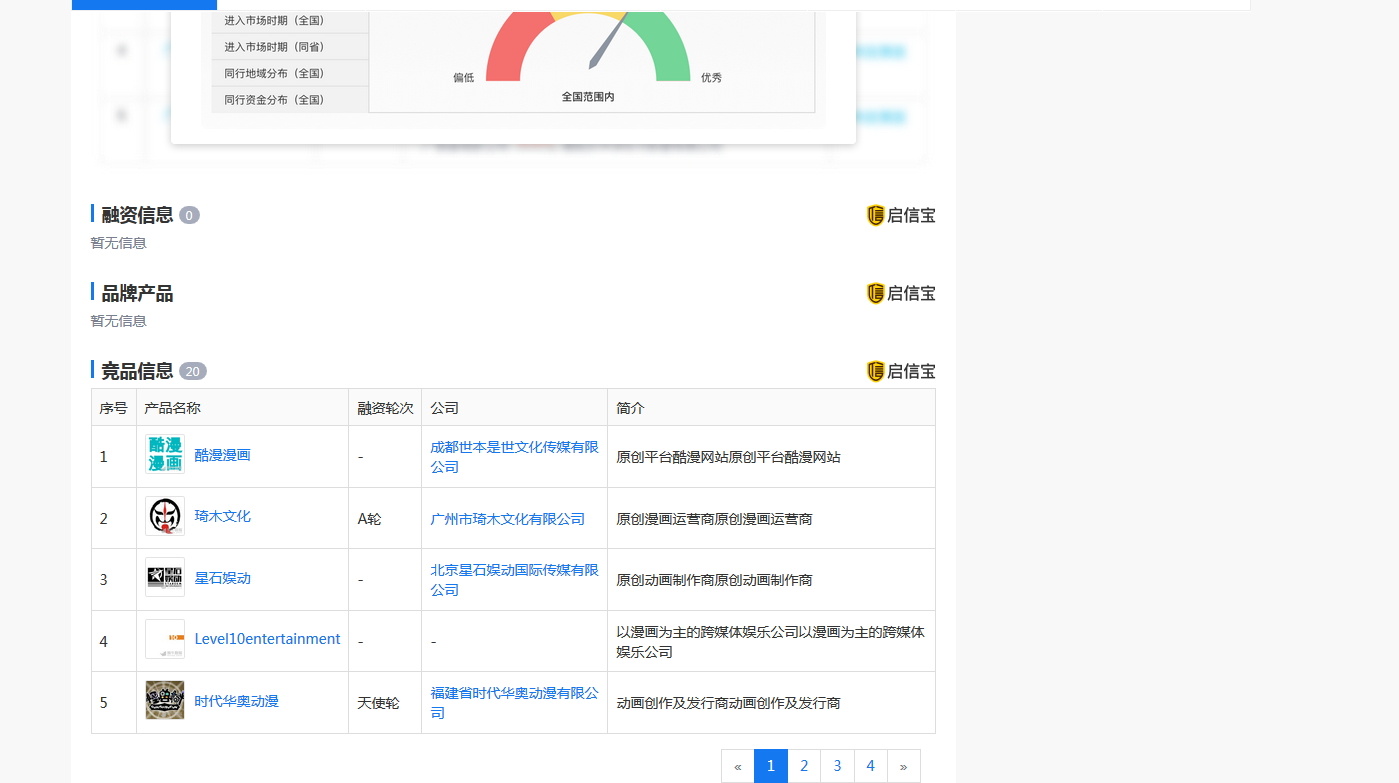The width and height of the screenshot is (1399, 783).
Task: Click the 融资信息 section heading
Action: (137, 215)
